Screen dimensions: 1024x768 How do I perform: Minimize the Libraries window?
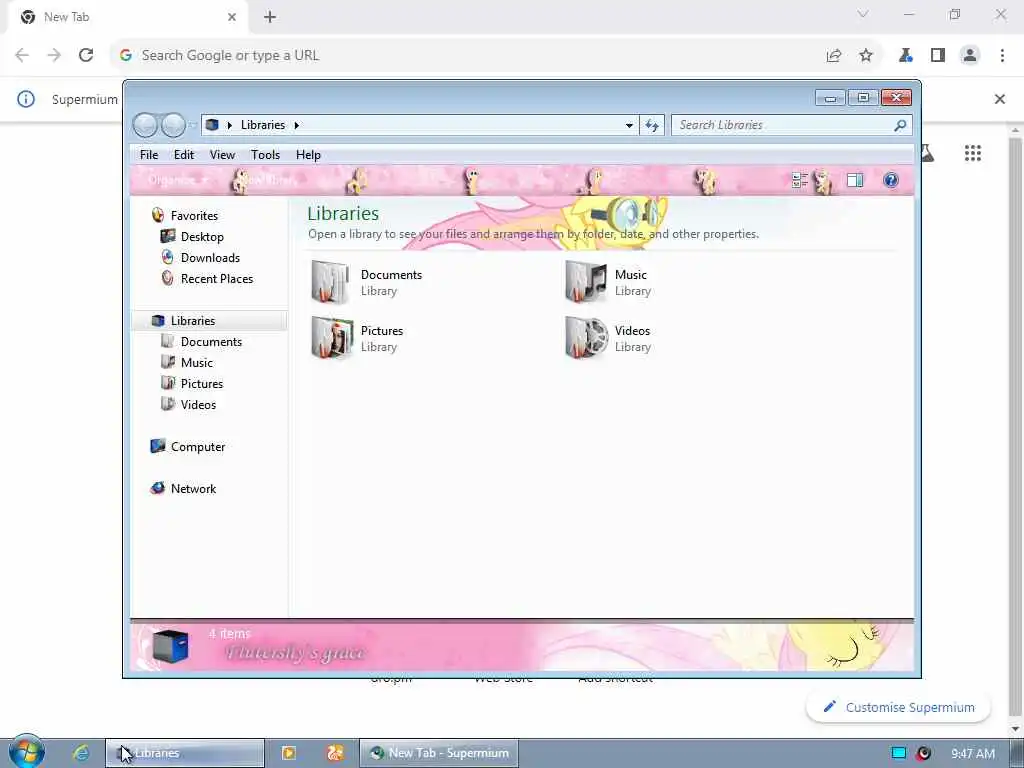pos(830,98)
